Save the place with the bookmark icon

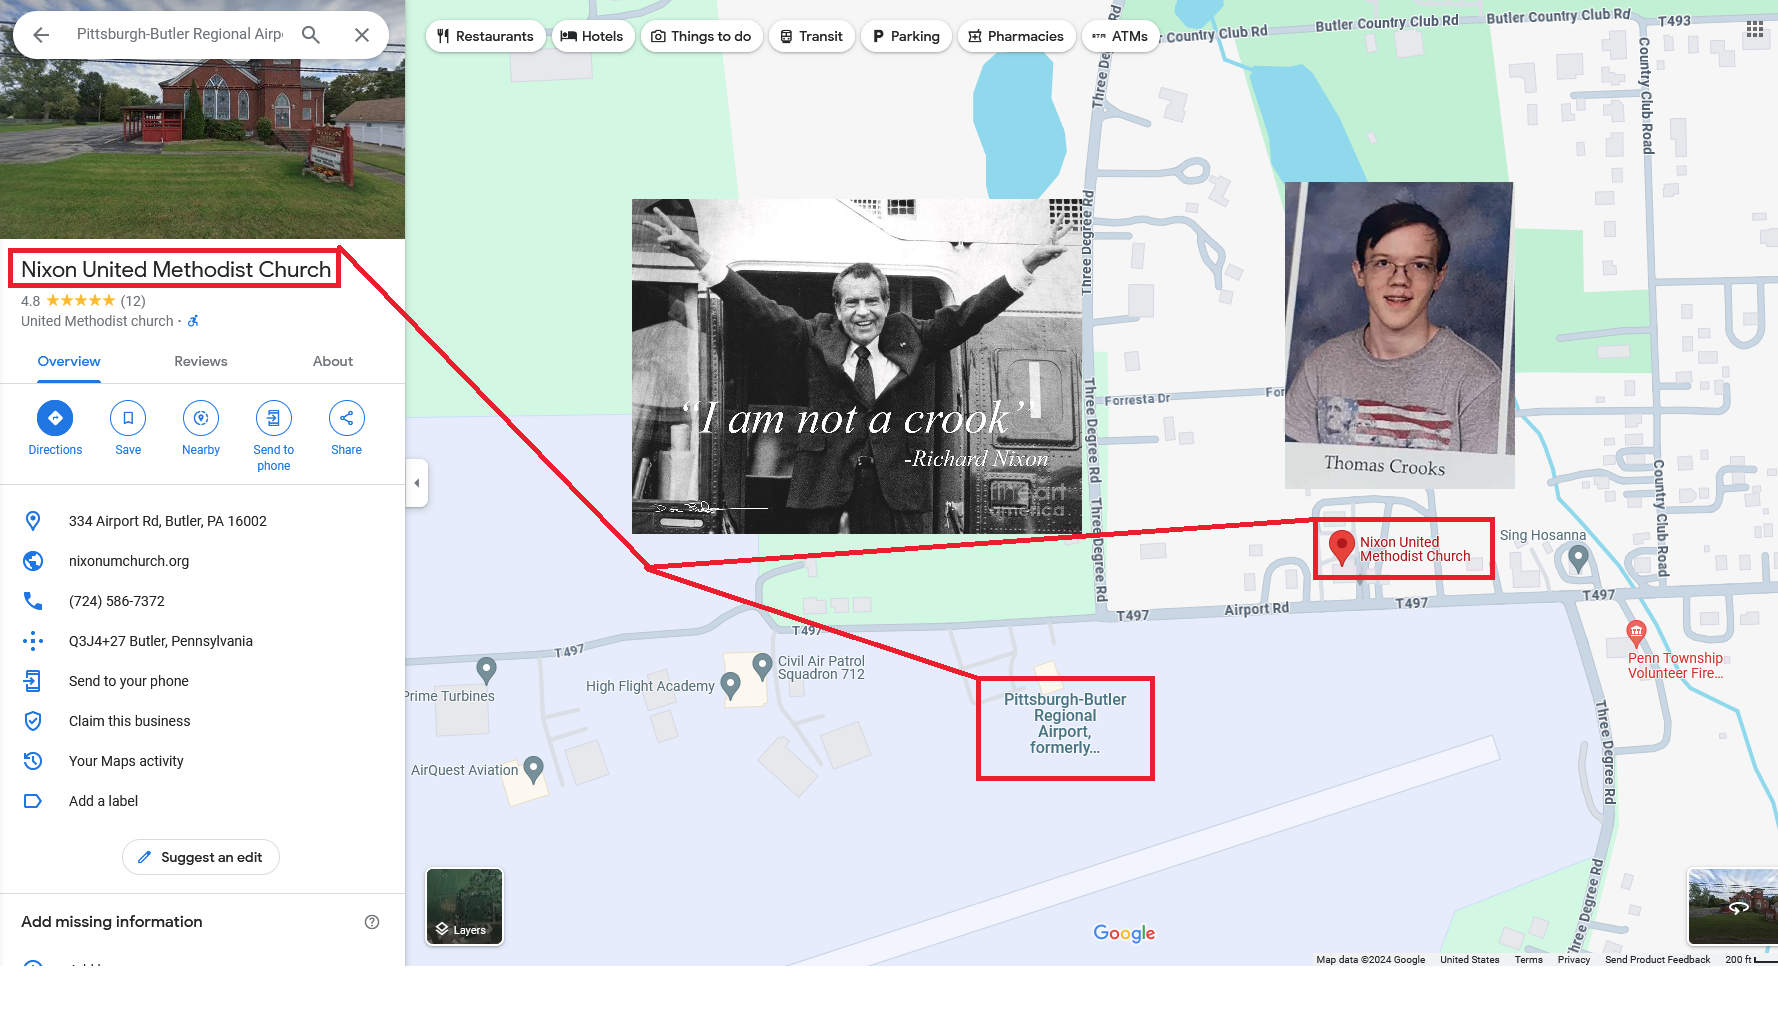pos(128,418)
